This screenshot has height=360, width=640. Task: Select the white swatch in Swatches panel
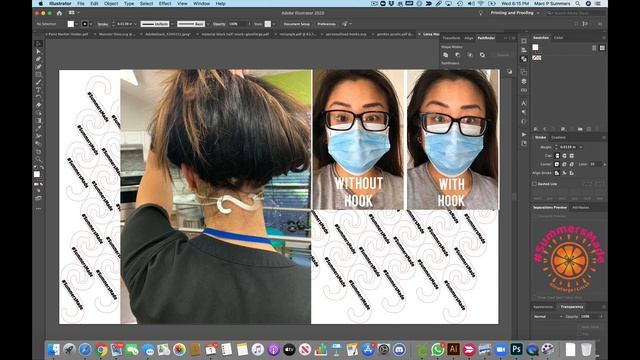click(x=536, y=48)
